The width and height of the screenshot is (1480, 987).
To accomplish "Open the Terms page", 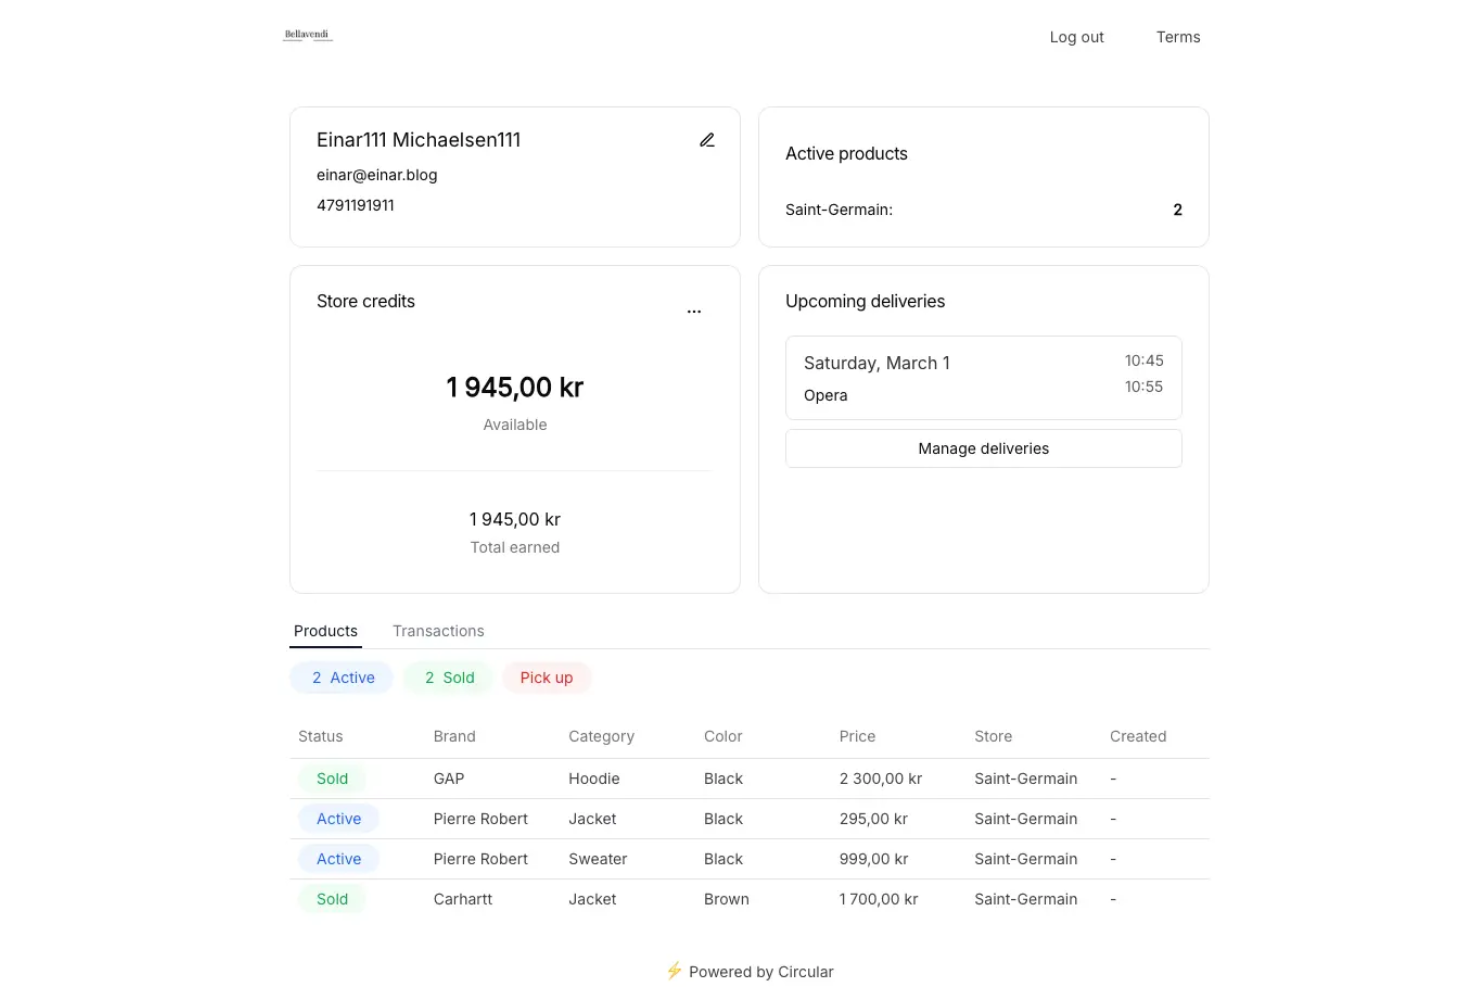I will click(1177, 37).
